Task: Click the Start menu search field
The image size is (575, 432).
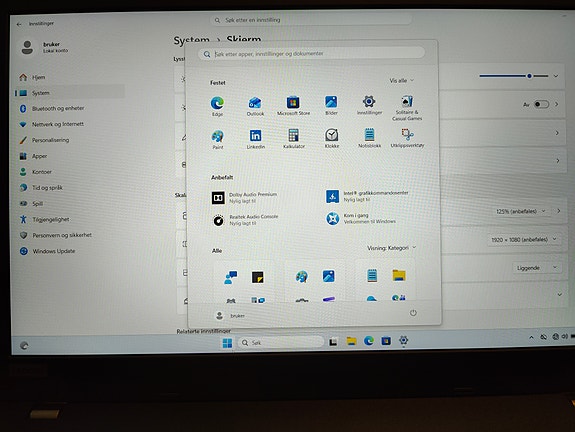Action: tap(311, 54)
